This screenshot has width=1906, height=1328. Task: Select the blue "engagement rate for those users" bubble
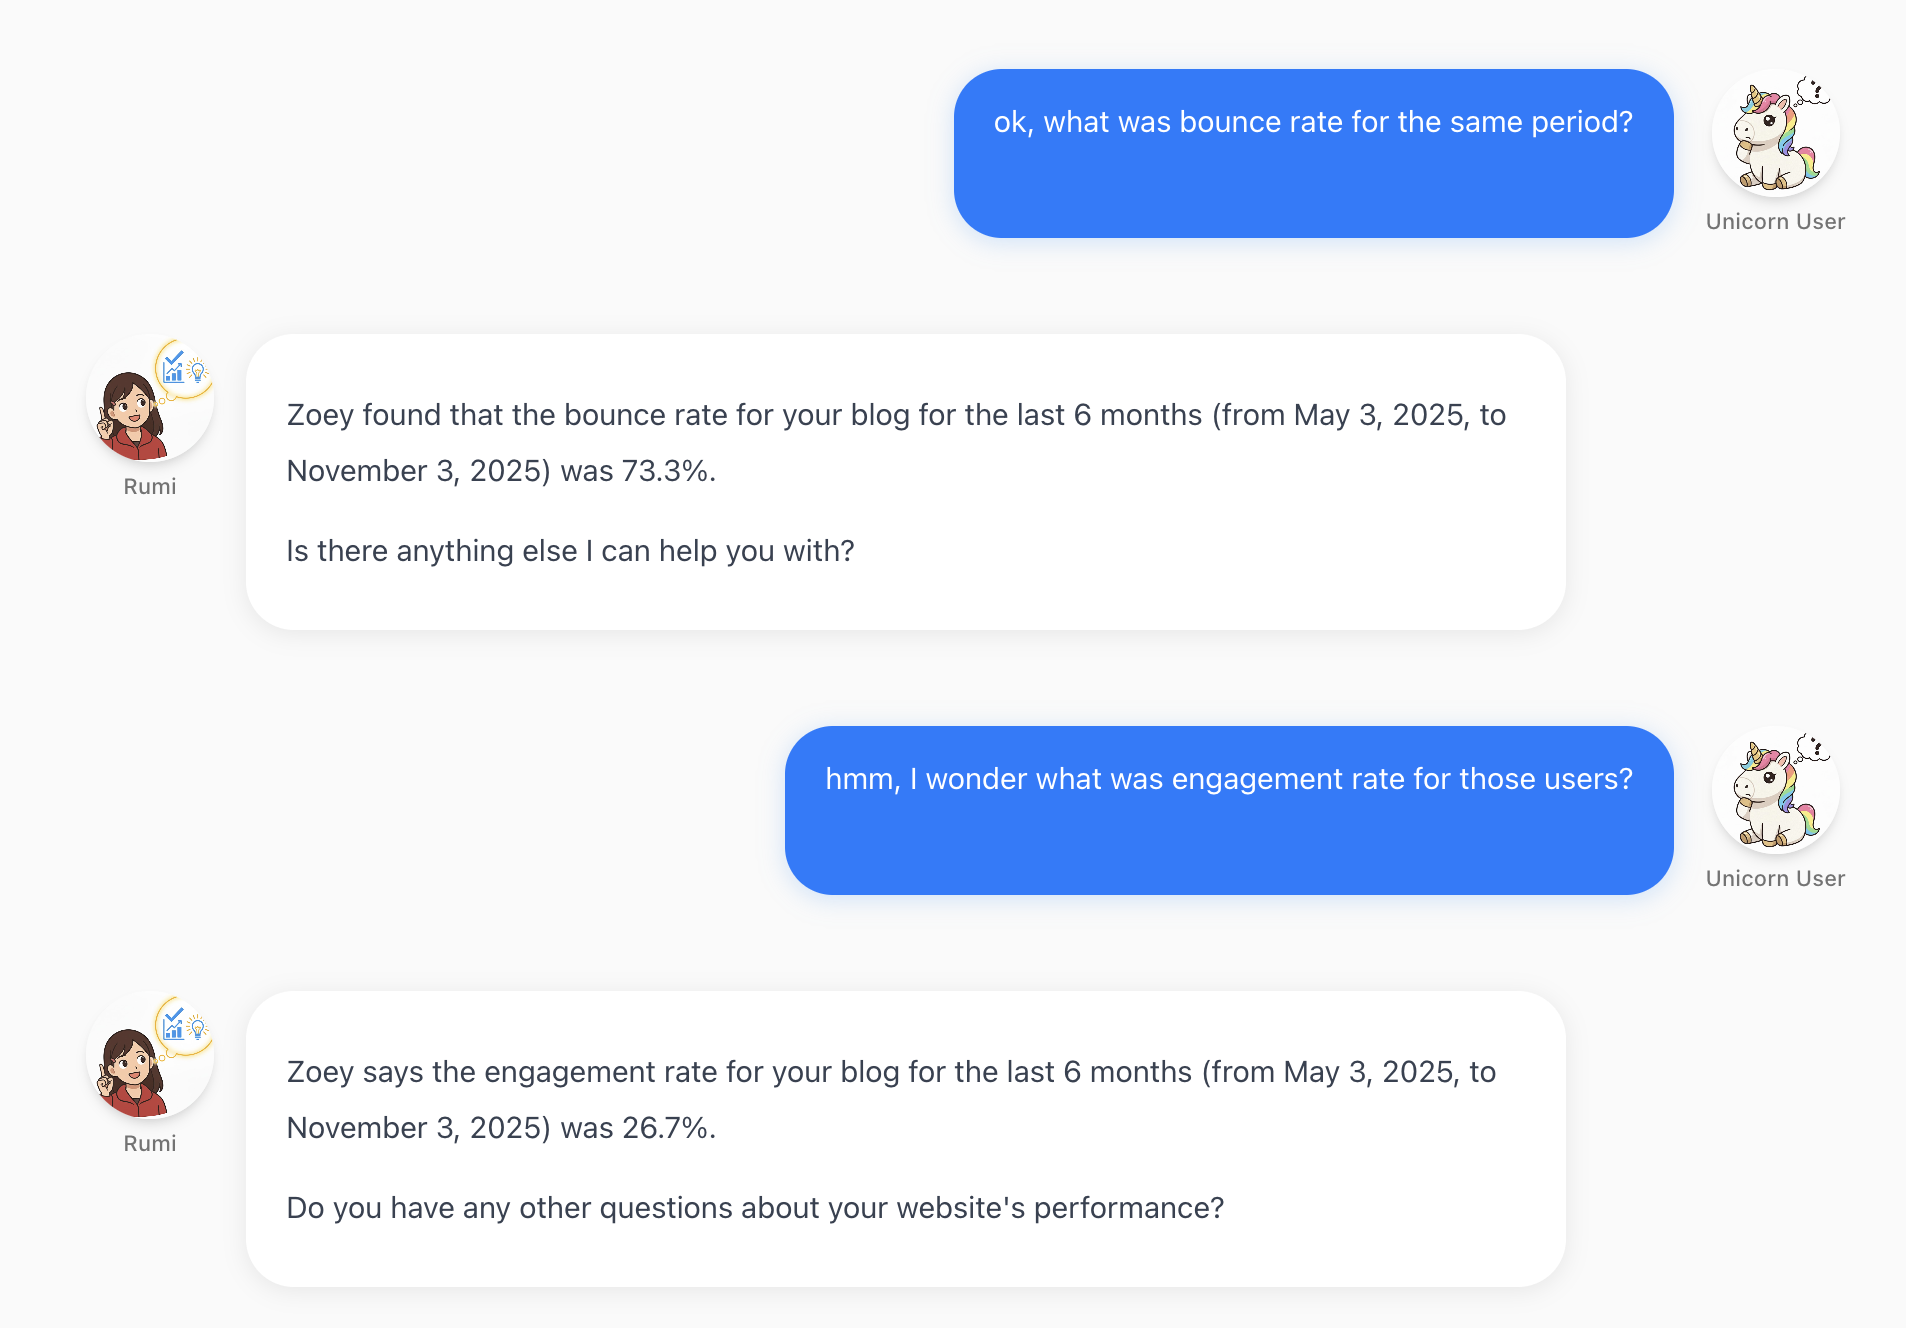point(1229,810)
